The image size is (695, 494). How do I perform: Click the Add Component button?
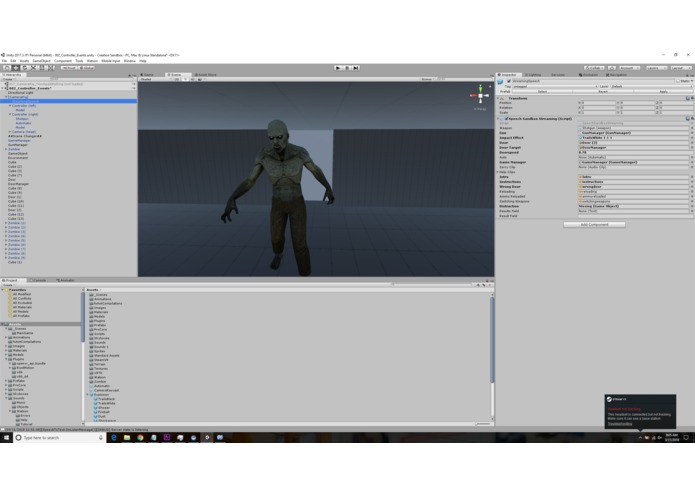pyautogui.click(x=594, y=225)
